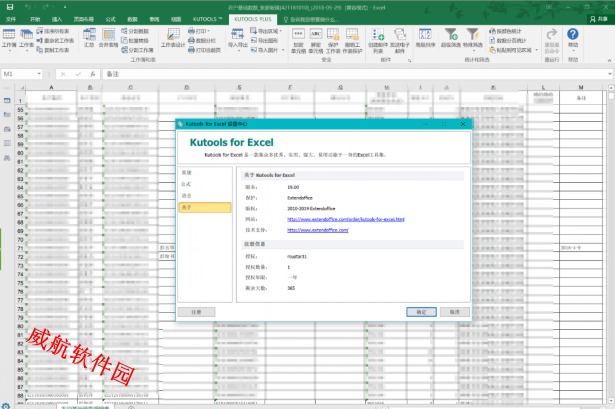
Task: Open 超级筛选 super filter
Action: coord(451,38)
